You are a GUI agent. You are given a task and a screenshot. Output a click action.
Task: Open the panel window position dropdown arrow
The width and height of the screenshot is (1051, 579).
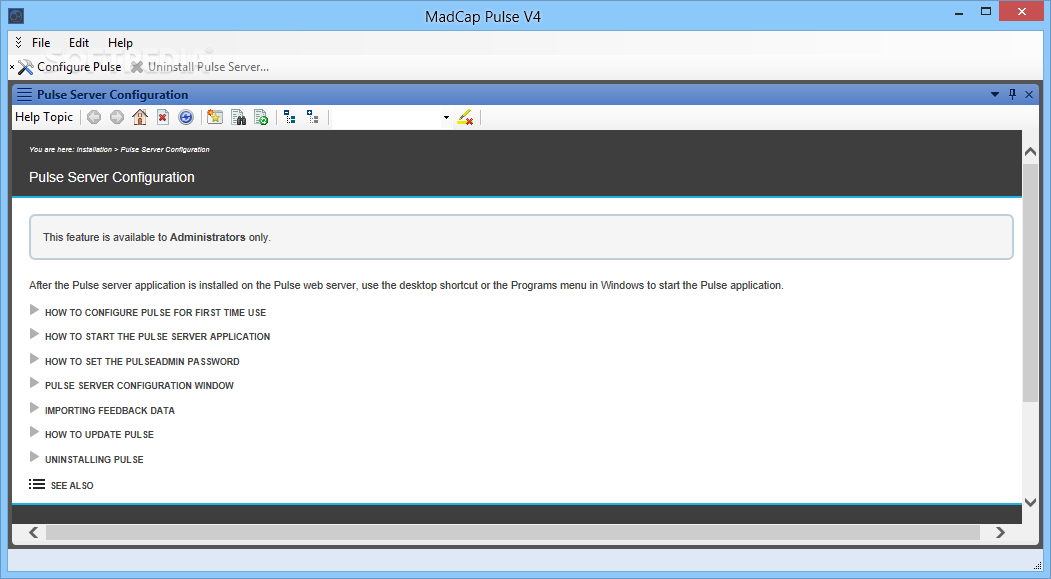point(995,94)
